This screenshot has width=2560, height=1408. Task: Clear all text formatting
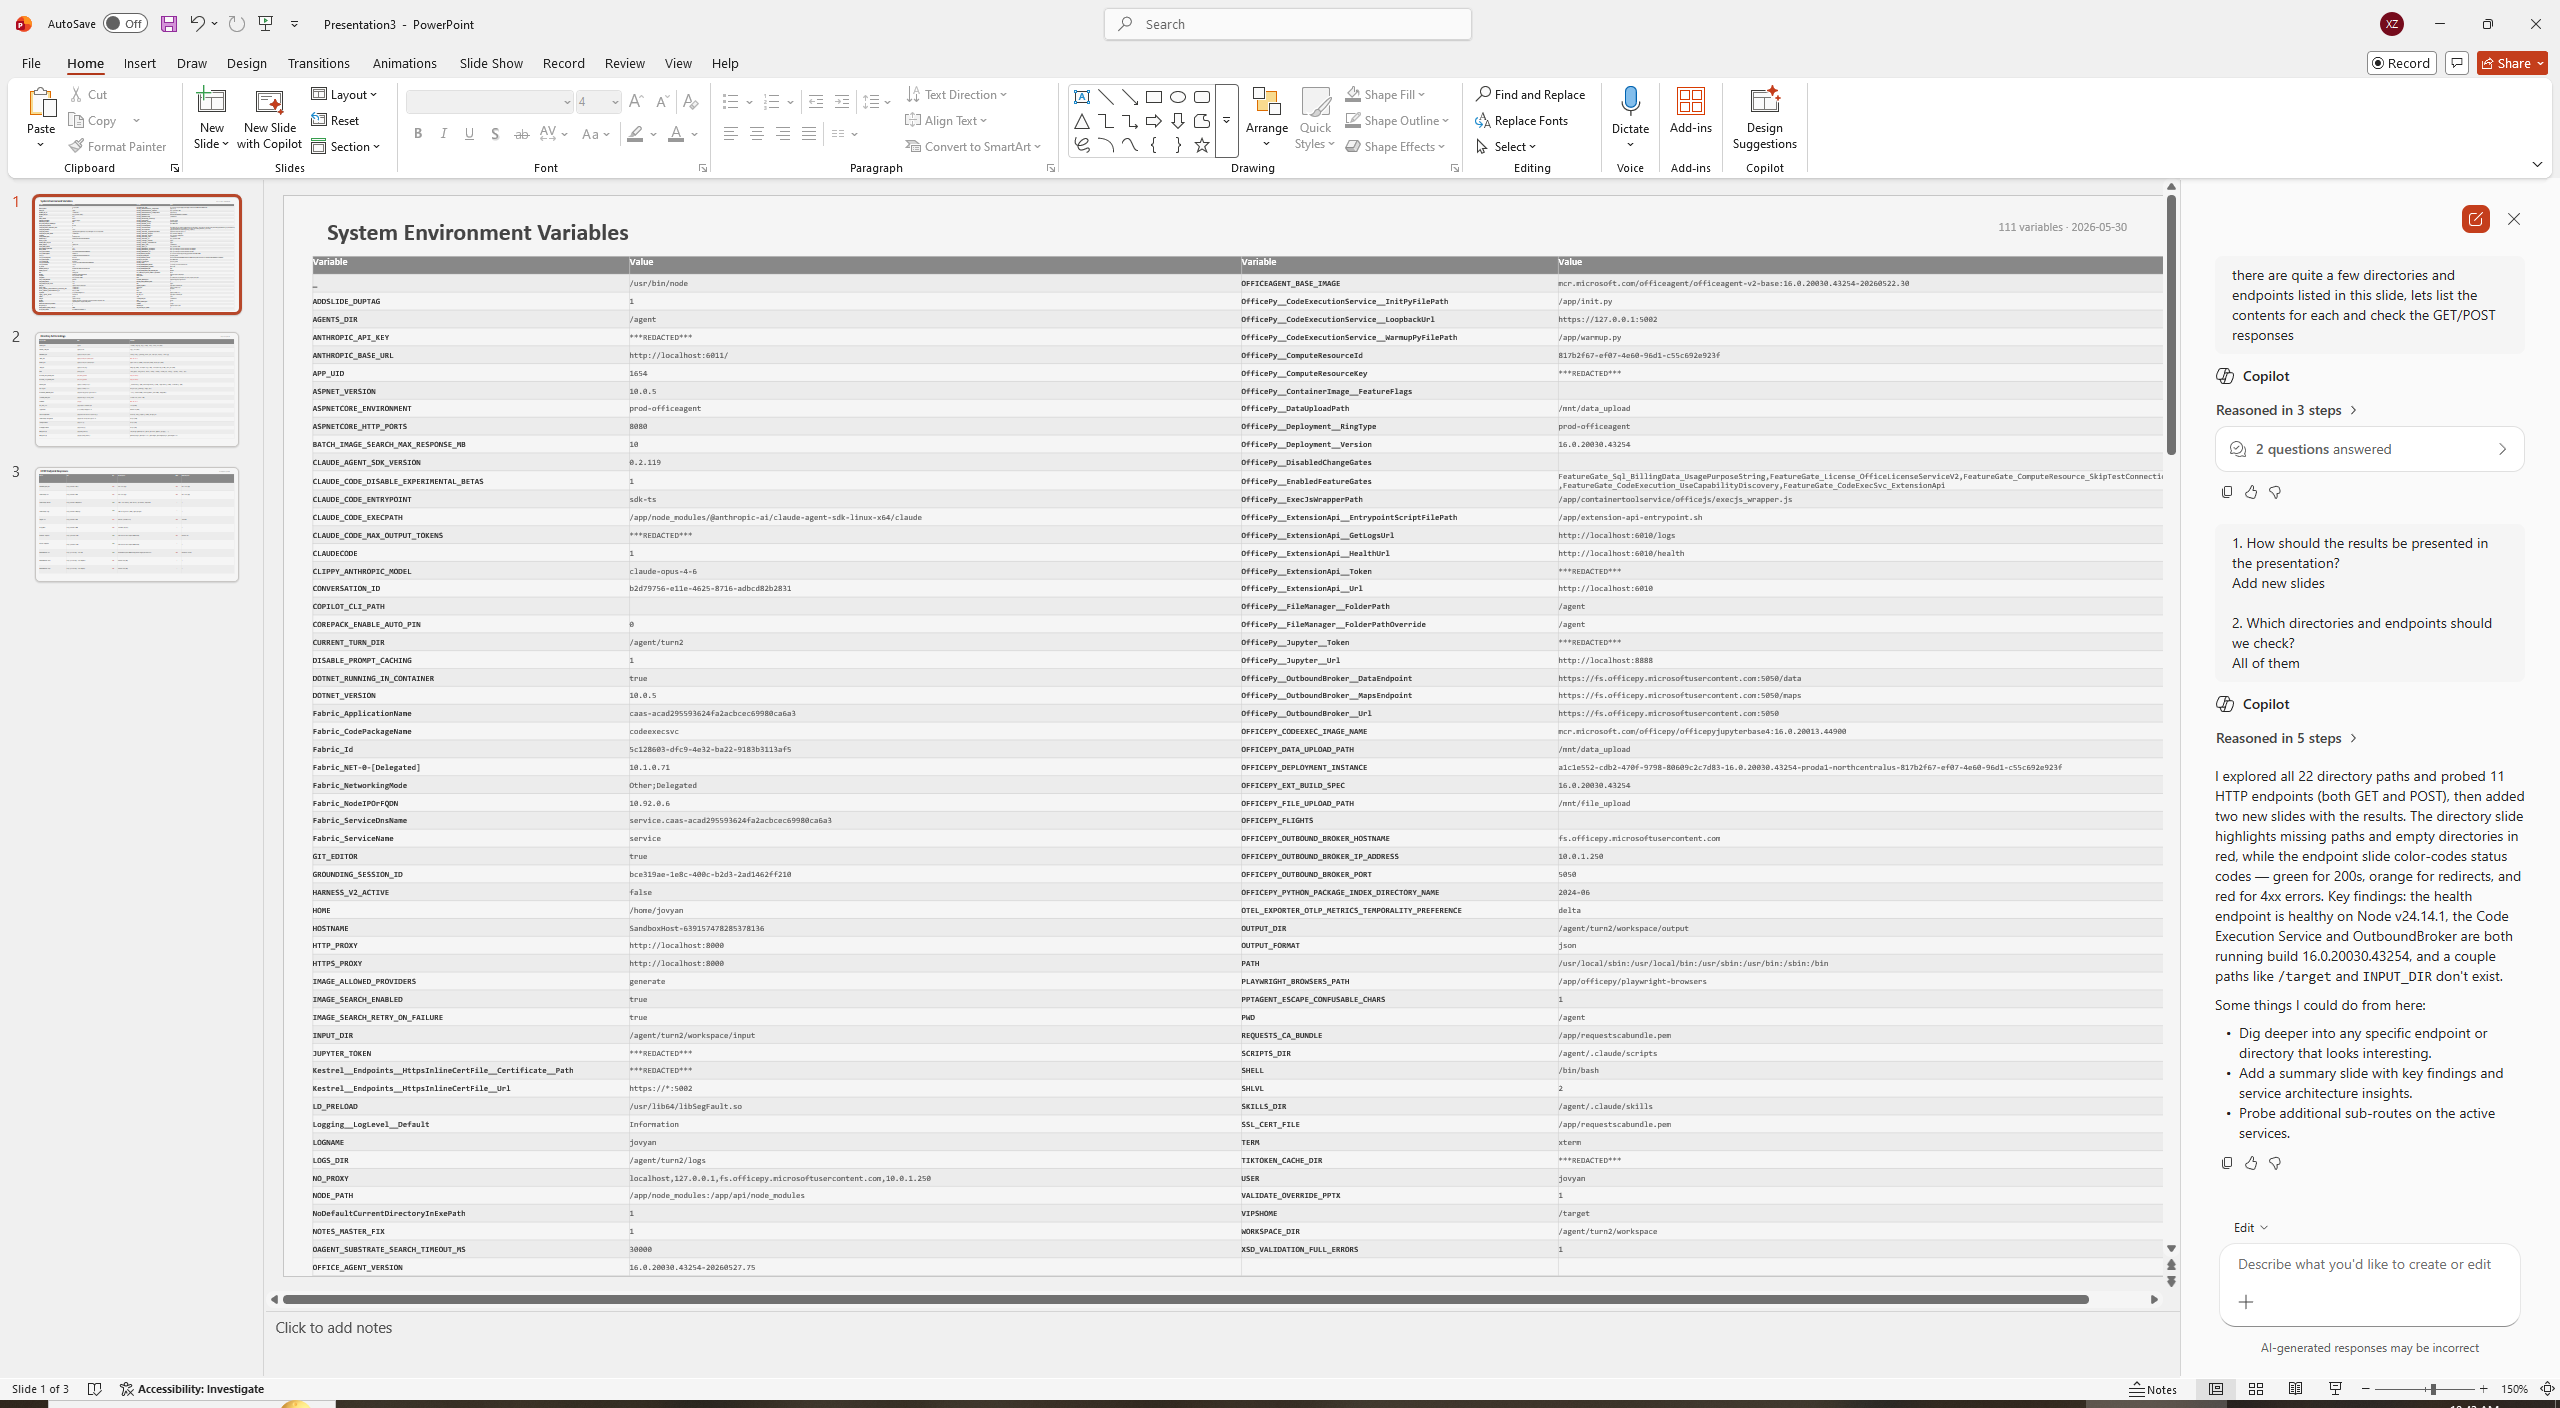690,102
